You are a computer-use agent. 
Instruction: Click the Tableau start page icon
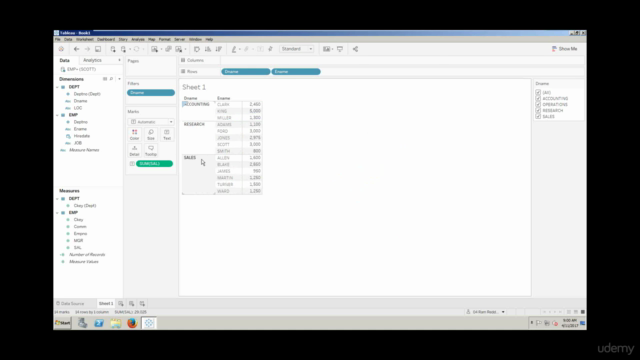coord(61,49)
